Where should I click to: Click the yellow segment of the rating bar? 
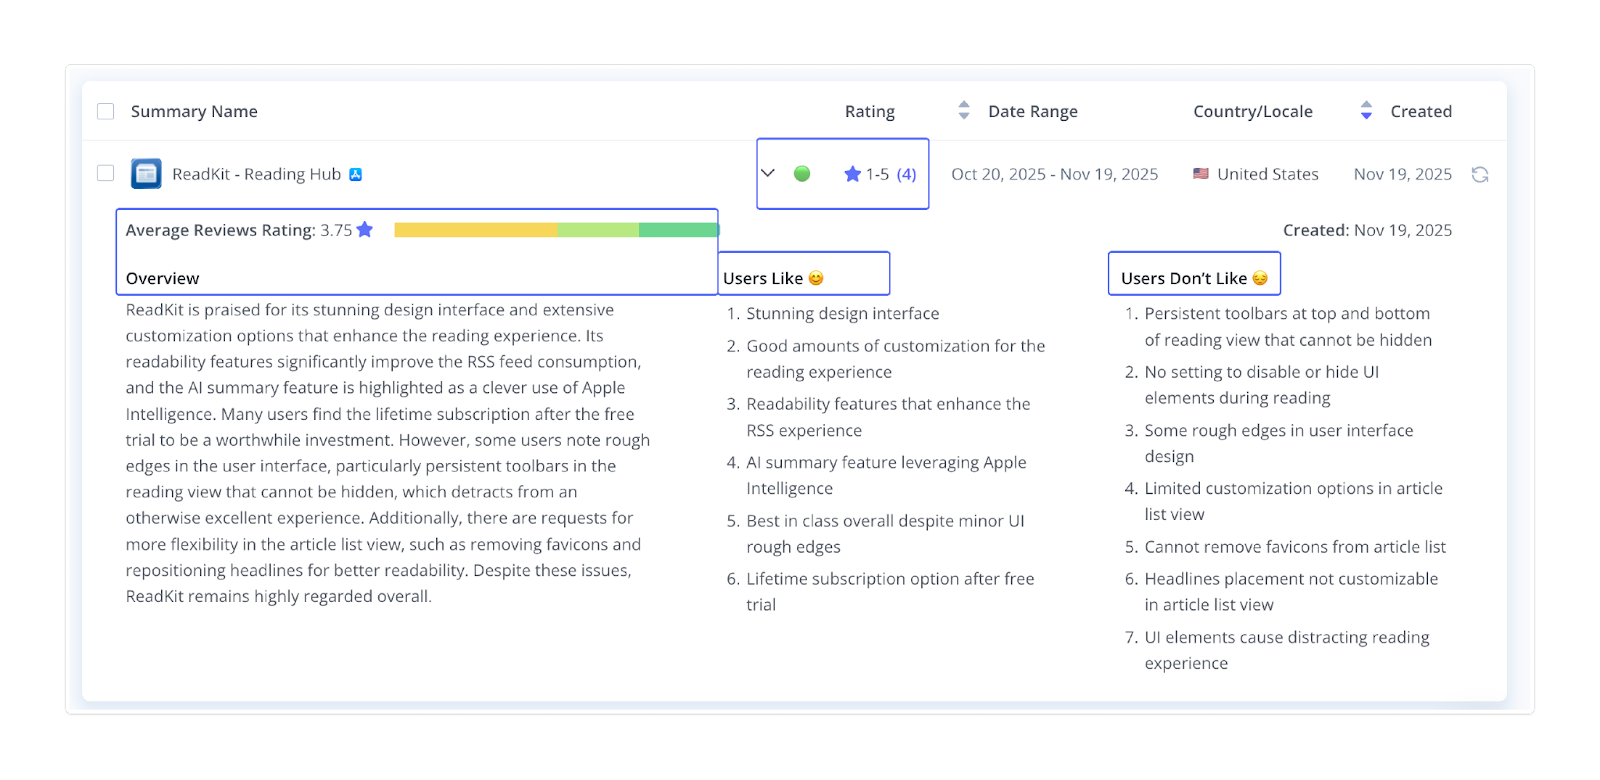point(476,230)
